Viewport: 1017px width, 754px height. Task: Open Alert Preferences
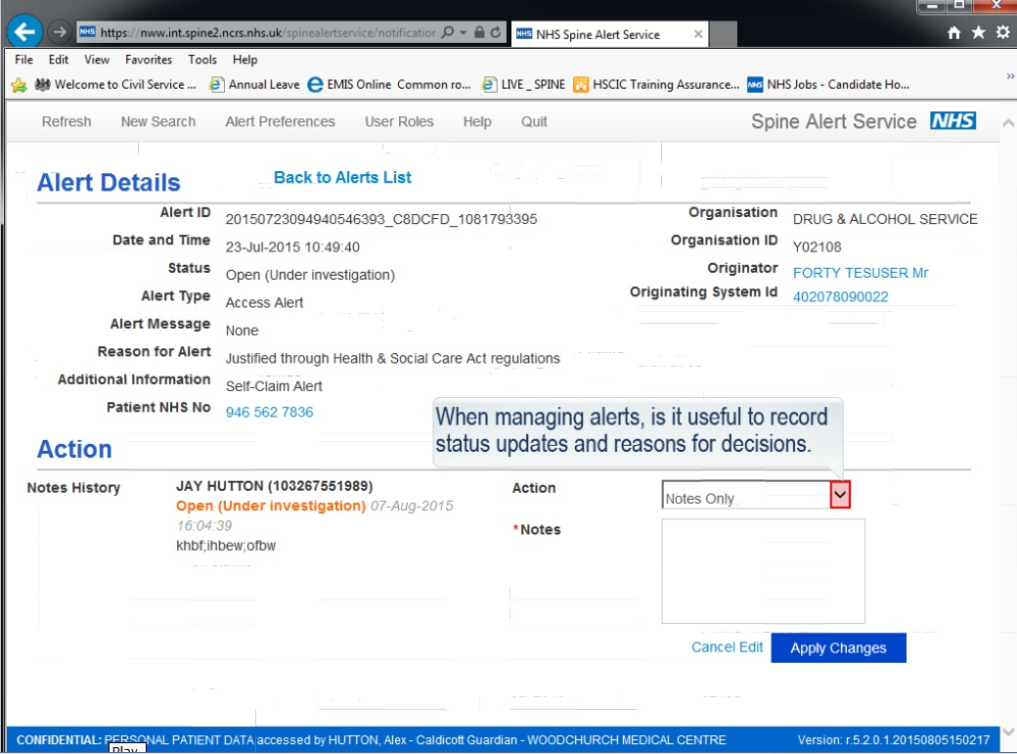point(280,121)
